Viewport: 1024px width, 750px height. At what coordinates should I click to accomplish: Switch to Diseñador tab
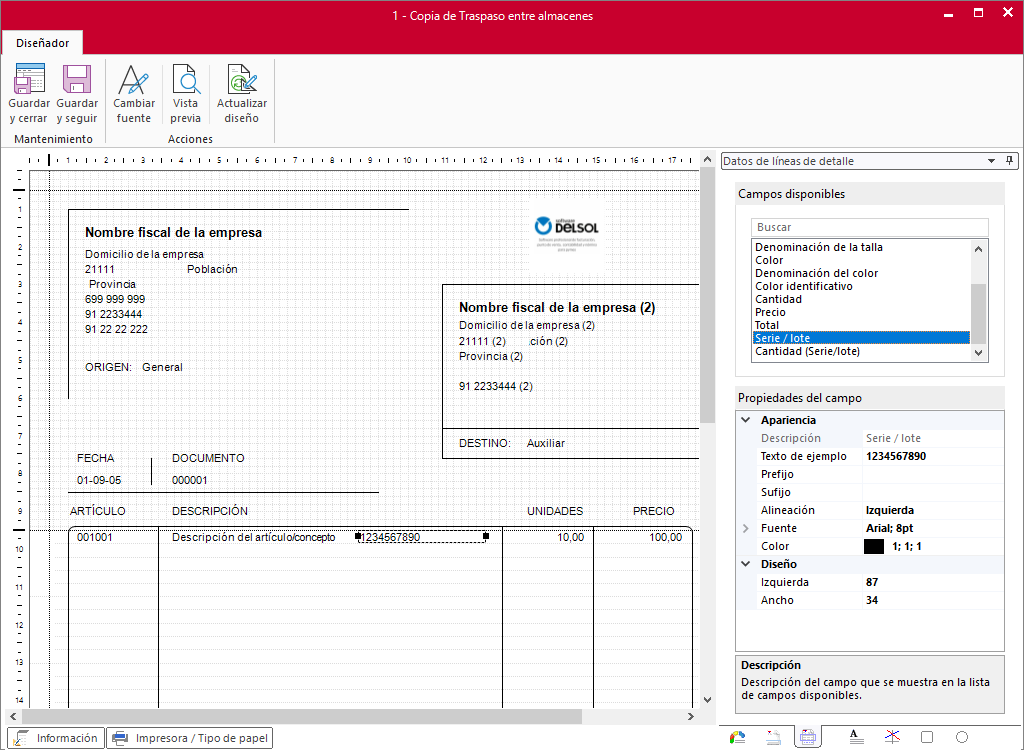(x=42, y=43)
